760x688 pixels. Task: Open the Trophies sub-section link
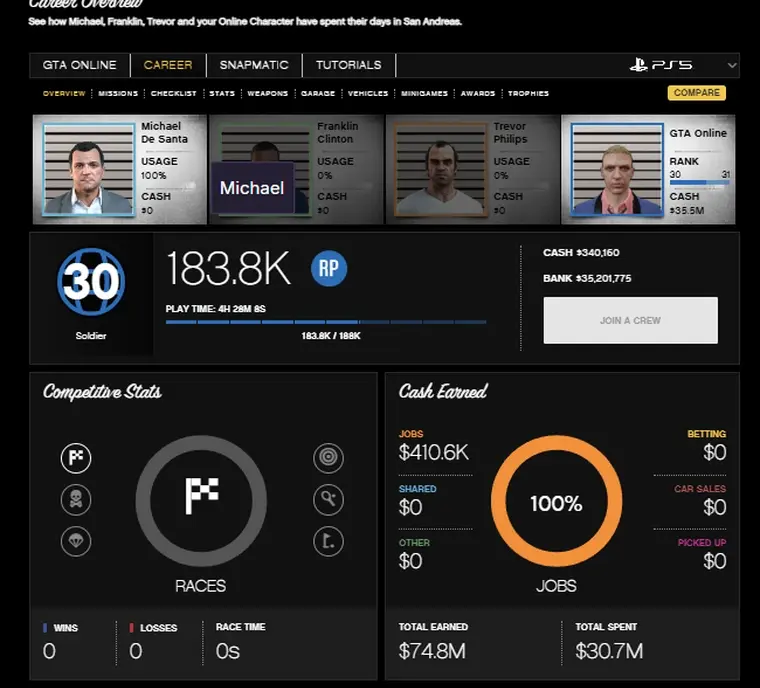pyautogui.click(x=528, y=93)
